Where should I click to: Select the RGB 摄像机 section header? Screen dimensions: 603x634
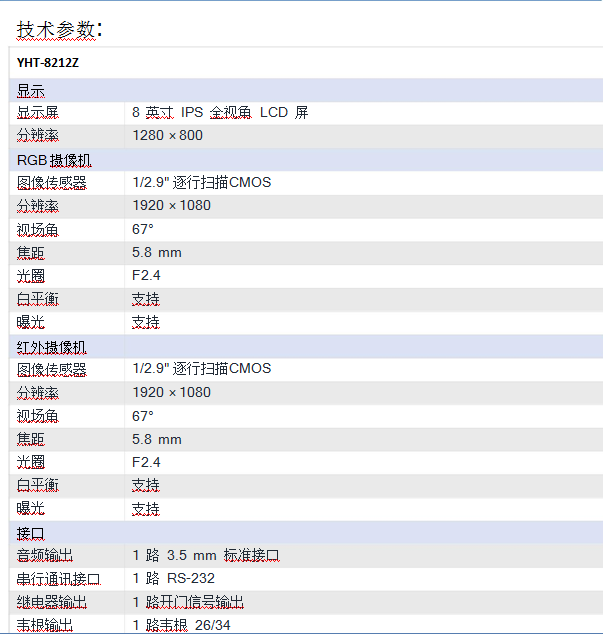point(55,159)
